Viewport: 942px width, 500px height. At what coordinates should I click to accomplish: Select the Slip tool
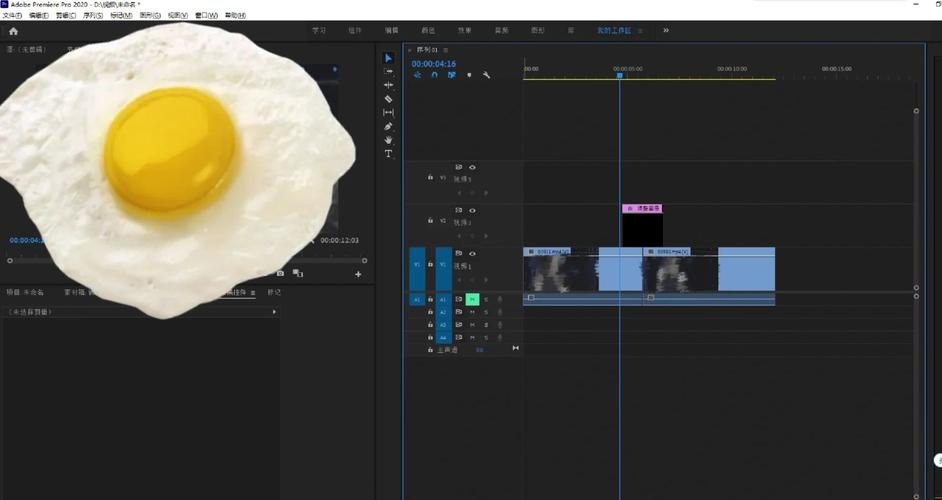(388, 112)
